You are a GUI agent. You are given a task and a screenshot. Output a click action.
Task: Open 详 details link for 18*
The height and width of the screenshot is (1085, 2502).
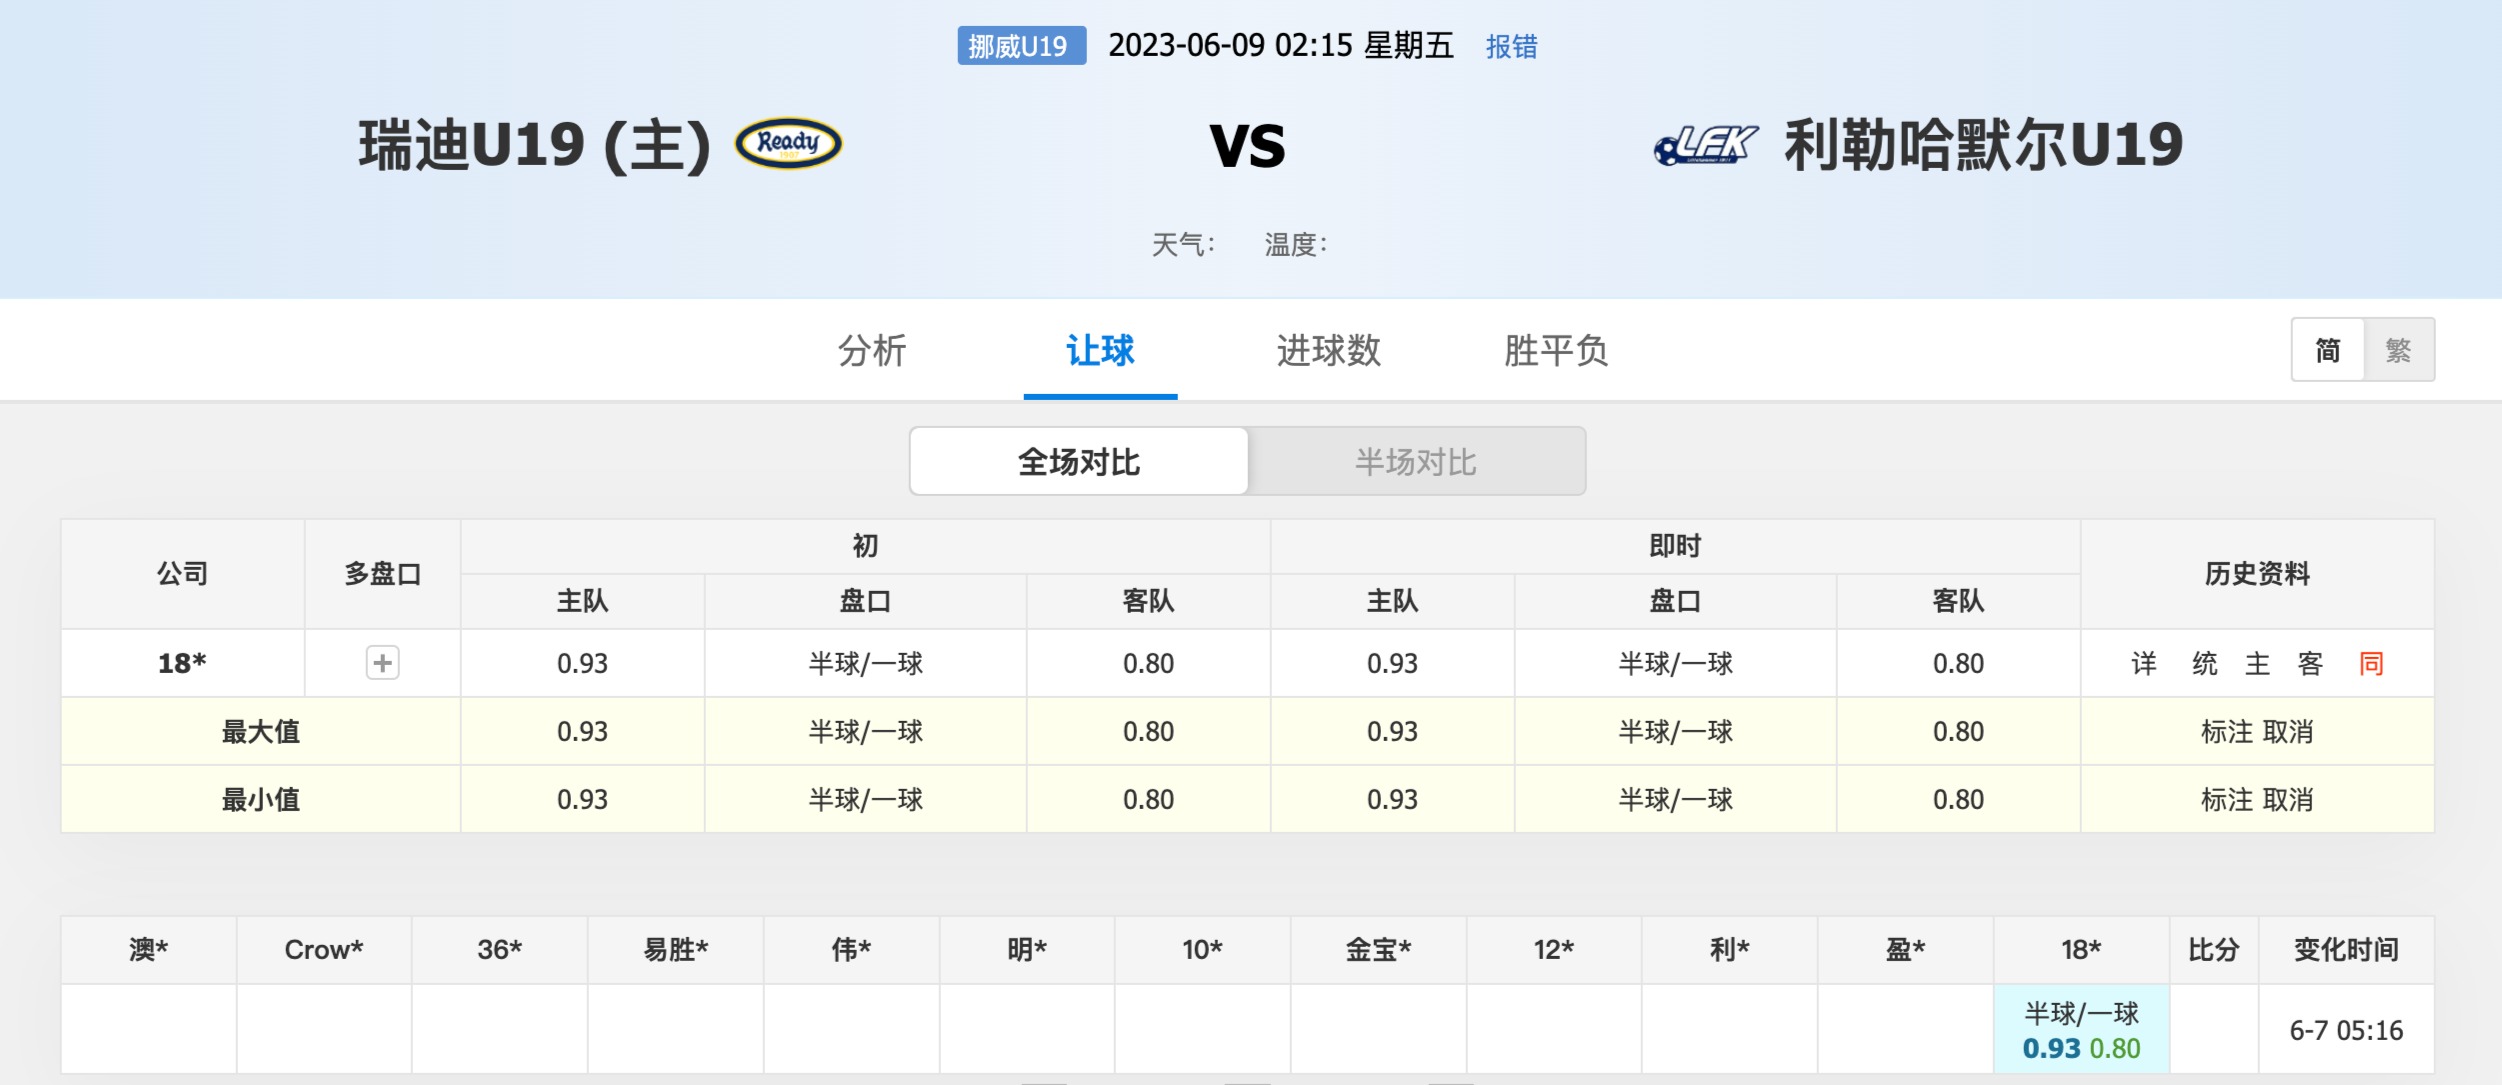pyautogui.click(x=2144, y=663)
